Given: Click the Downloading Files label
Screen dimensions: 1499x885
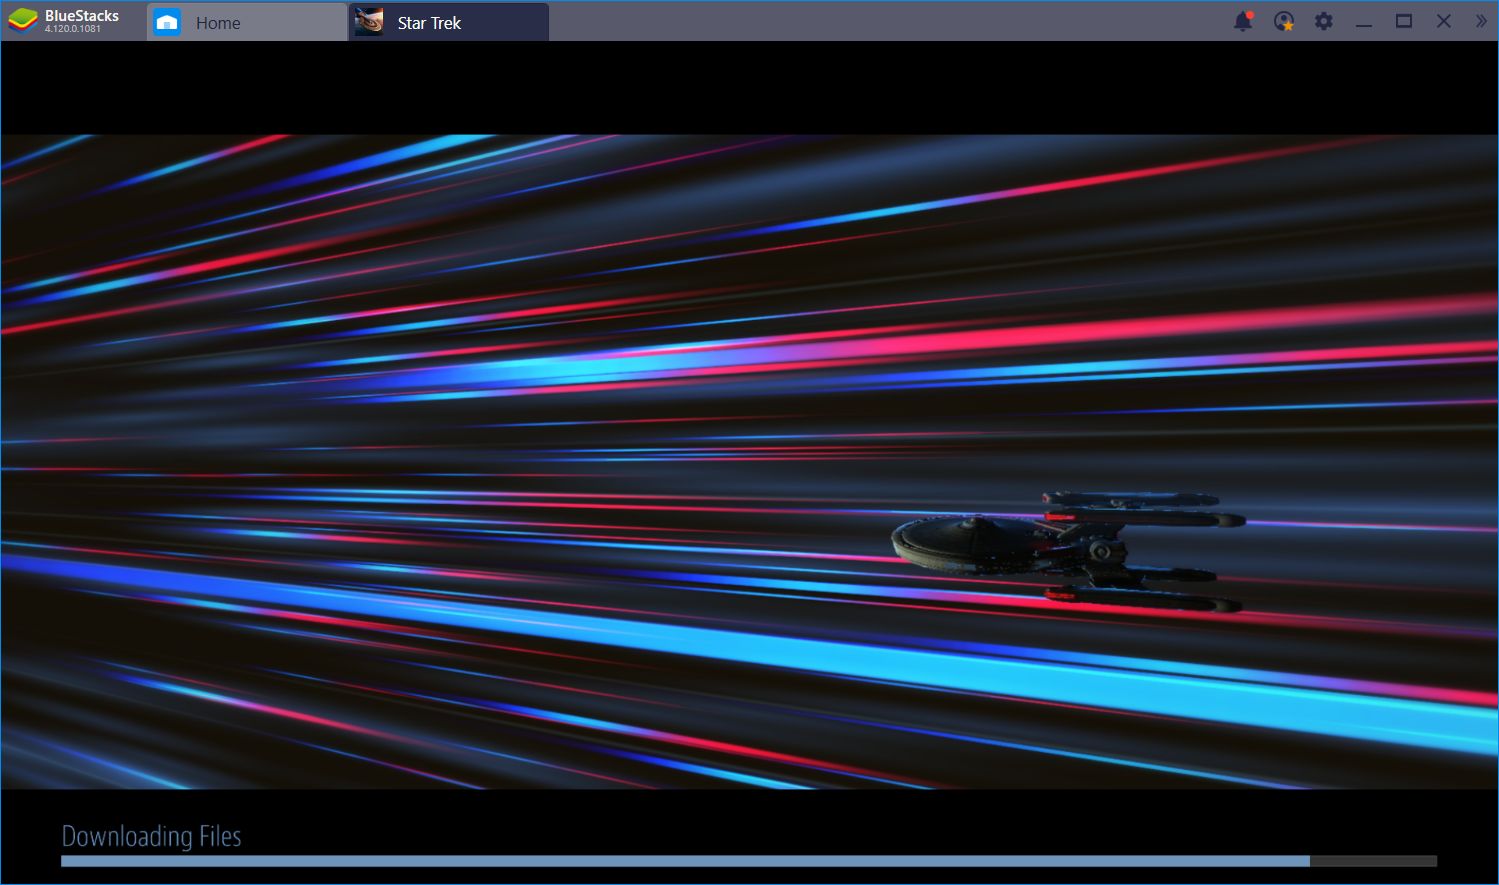Looking at the screenshot, I should coord(152,836).
